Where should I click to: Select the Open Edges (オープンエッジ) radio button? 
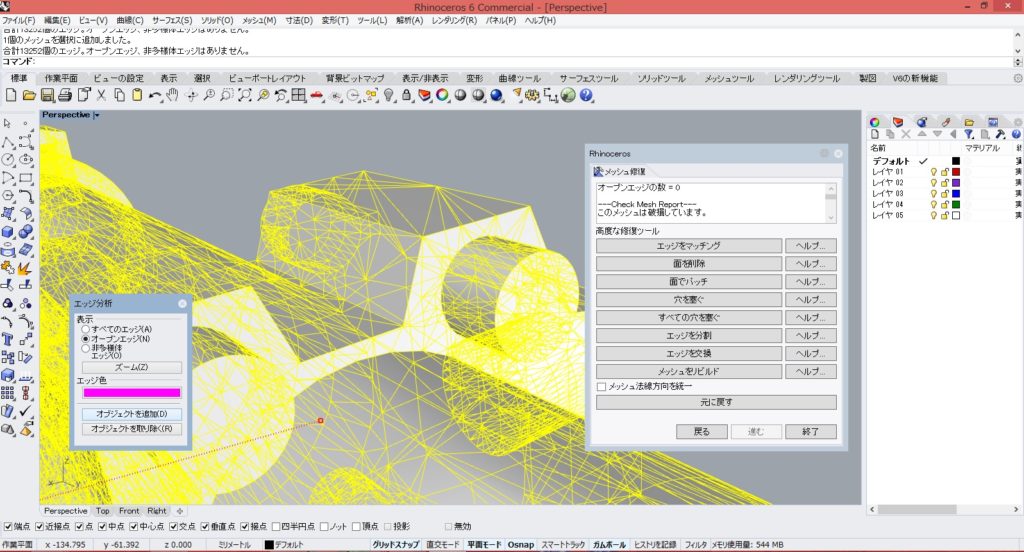[x=86, y=339]
